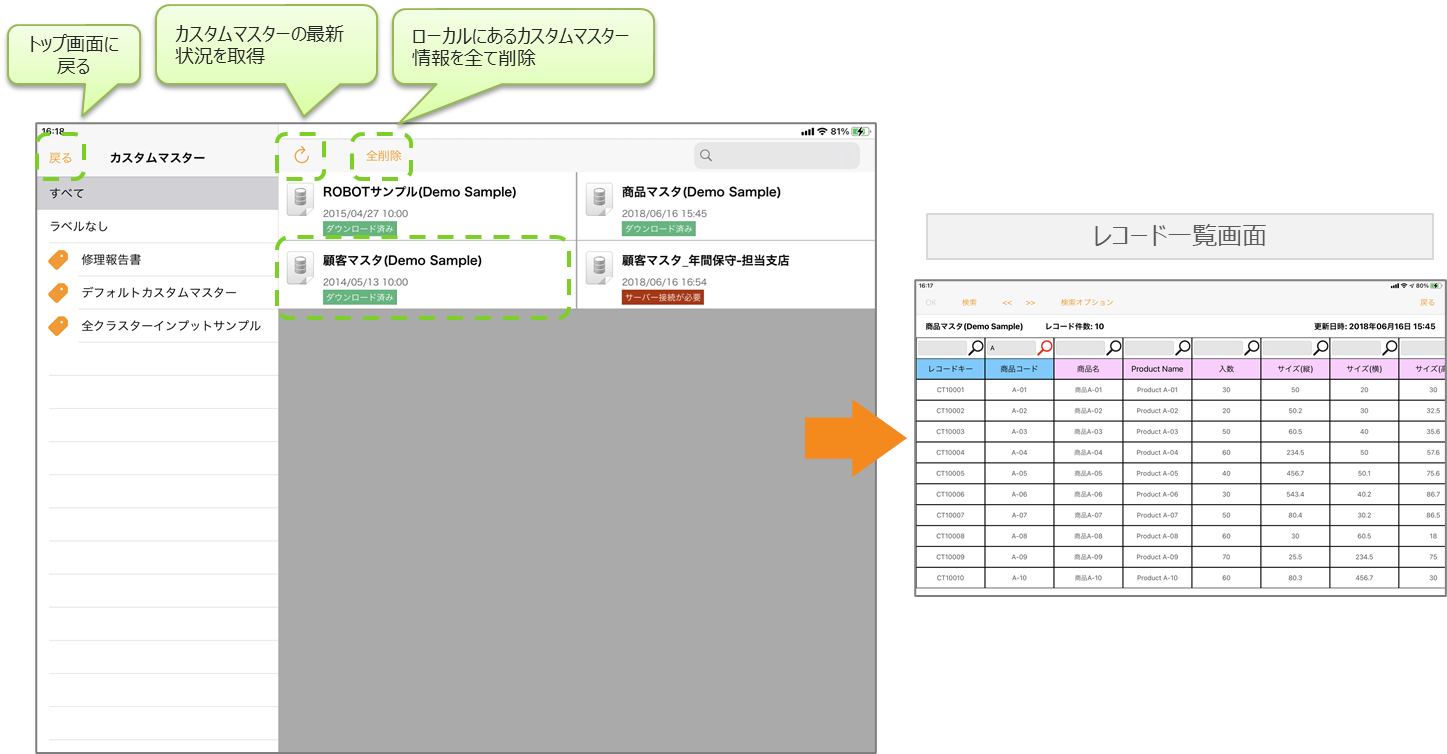This screenshot has height=754, width=1447.
Task: Click the custom master search field
Action: click(x=777, y=156)
